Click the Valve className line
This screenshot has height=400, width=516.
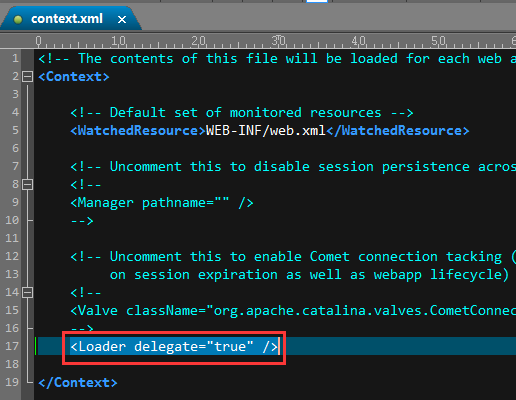point(293,311)
